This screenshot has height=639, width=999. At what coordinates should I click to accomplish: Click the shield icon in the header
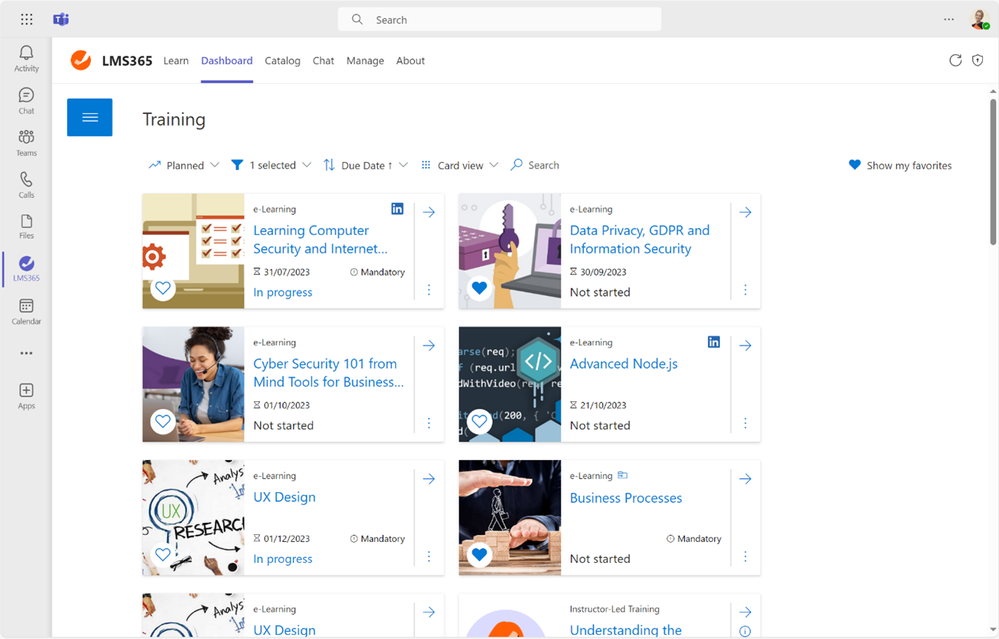pos(977,61)
